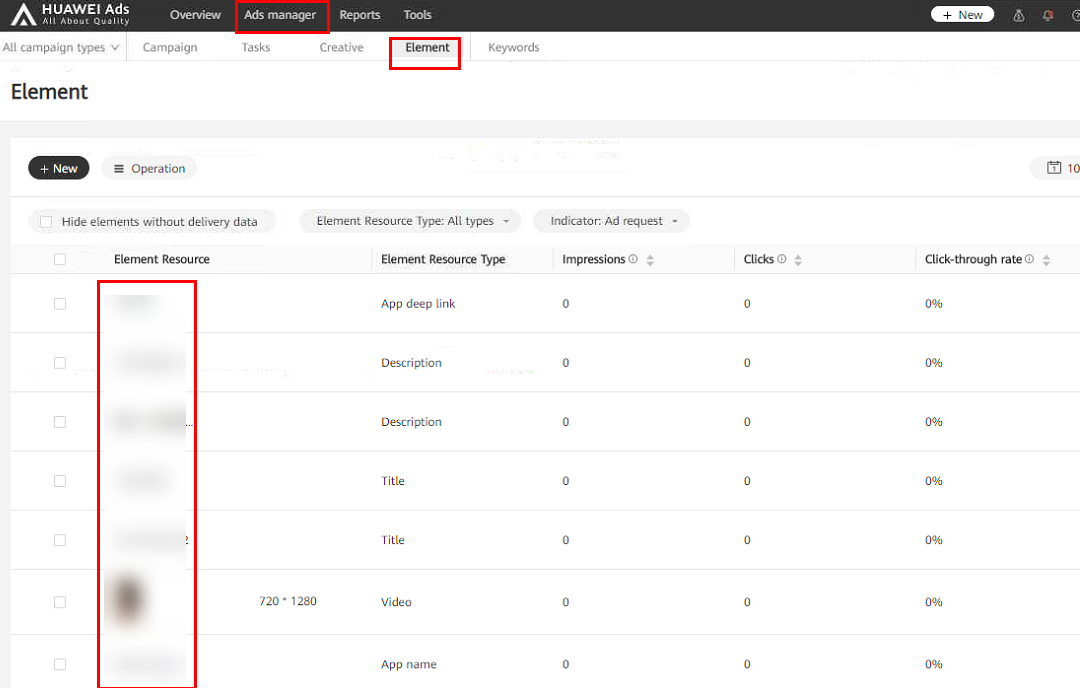
Task: Sort by Click-through rate arrows
Action: [1046, 260]
